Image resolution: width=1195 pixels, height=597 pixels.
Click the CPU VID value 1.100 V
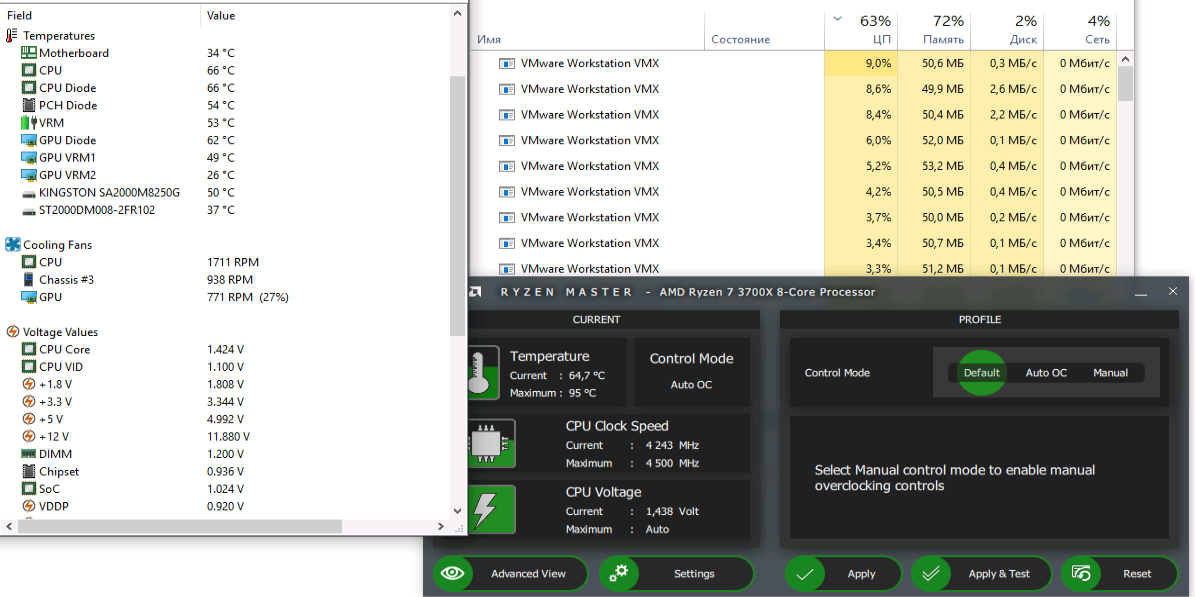tap(226, 367)
